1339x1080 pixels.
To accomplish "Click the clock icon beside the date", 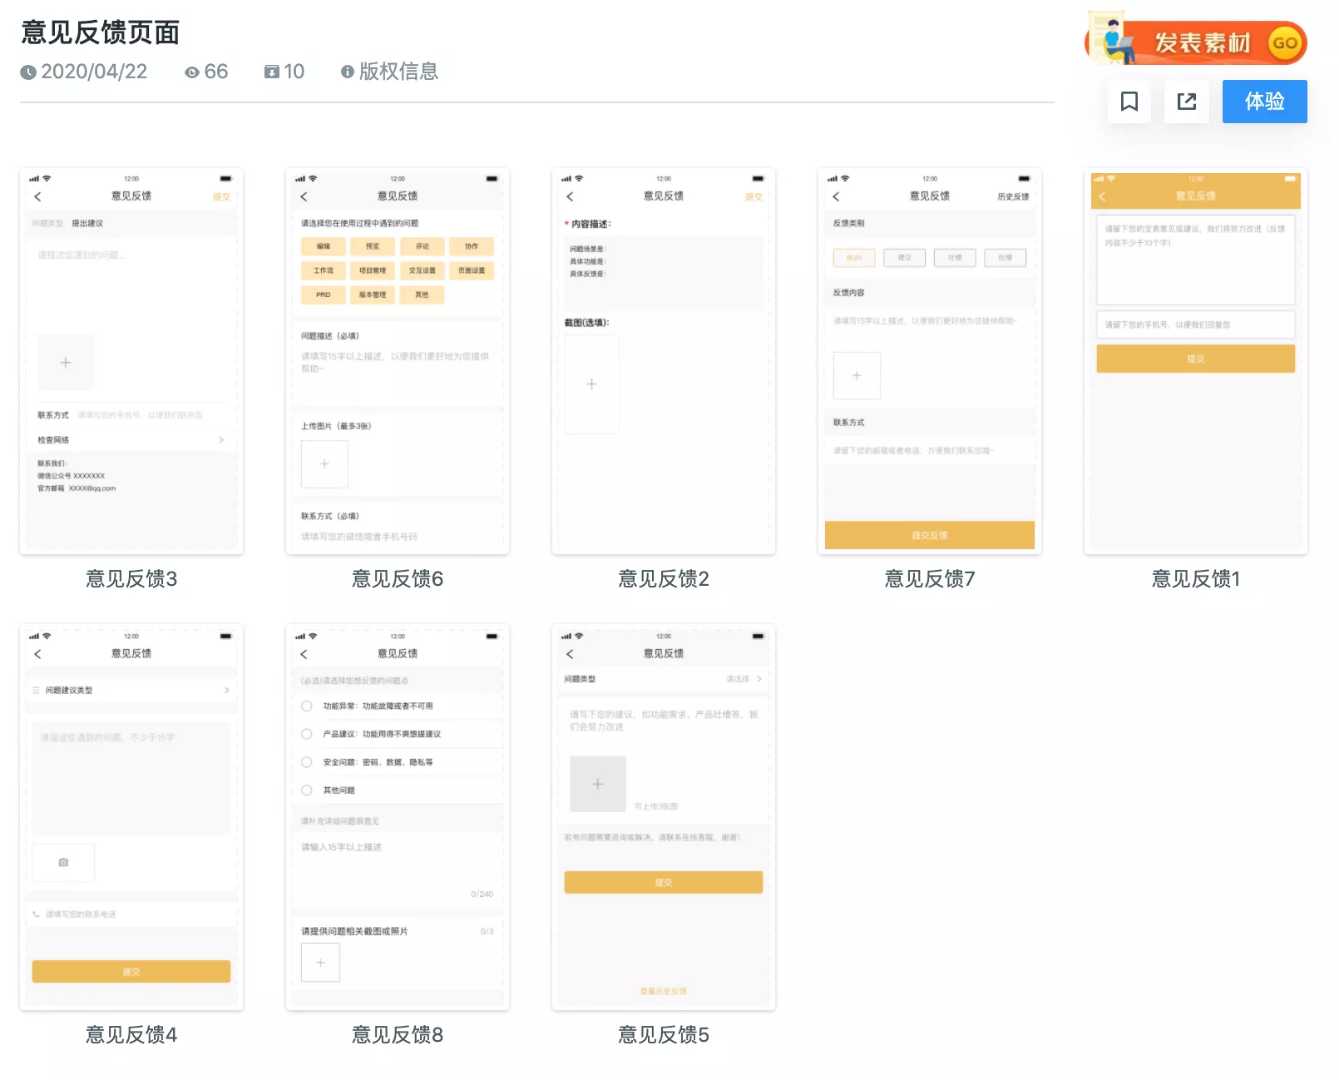I will click(x=28, y=72).
